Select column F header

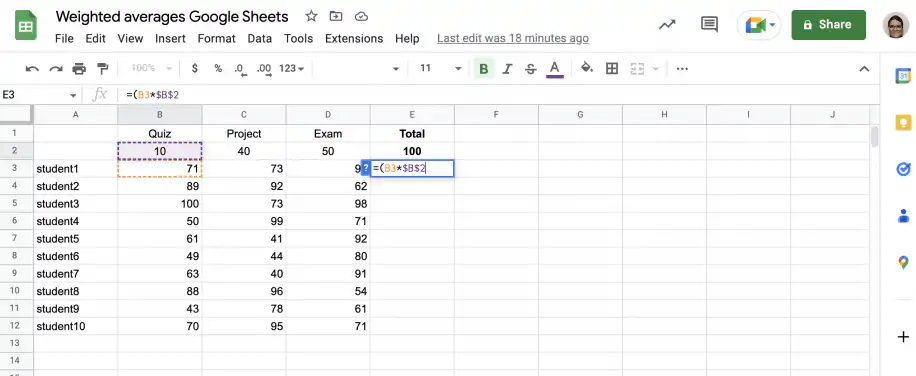pyautogui.click(x=496, y=114)
